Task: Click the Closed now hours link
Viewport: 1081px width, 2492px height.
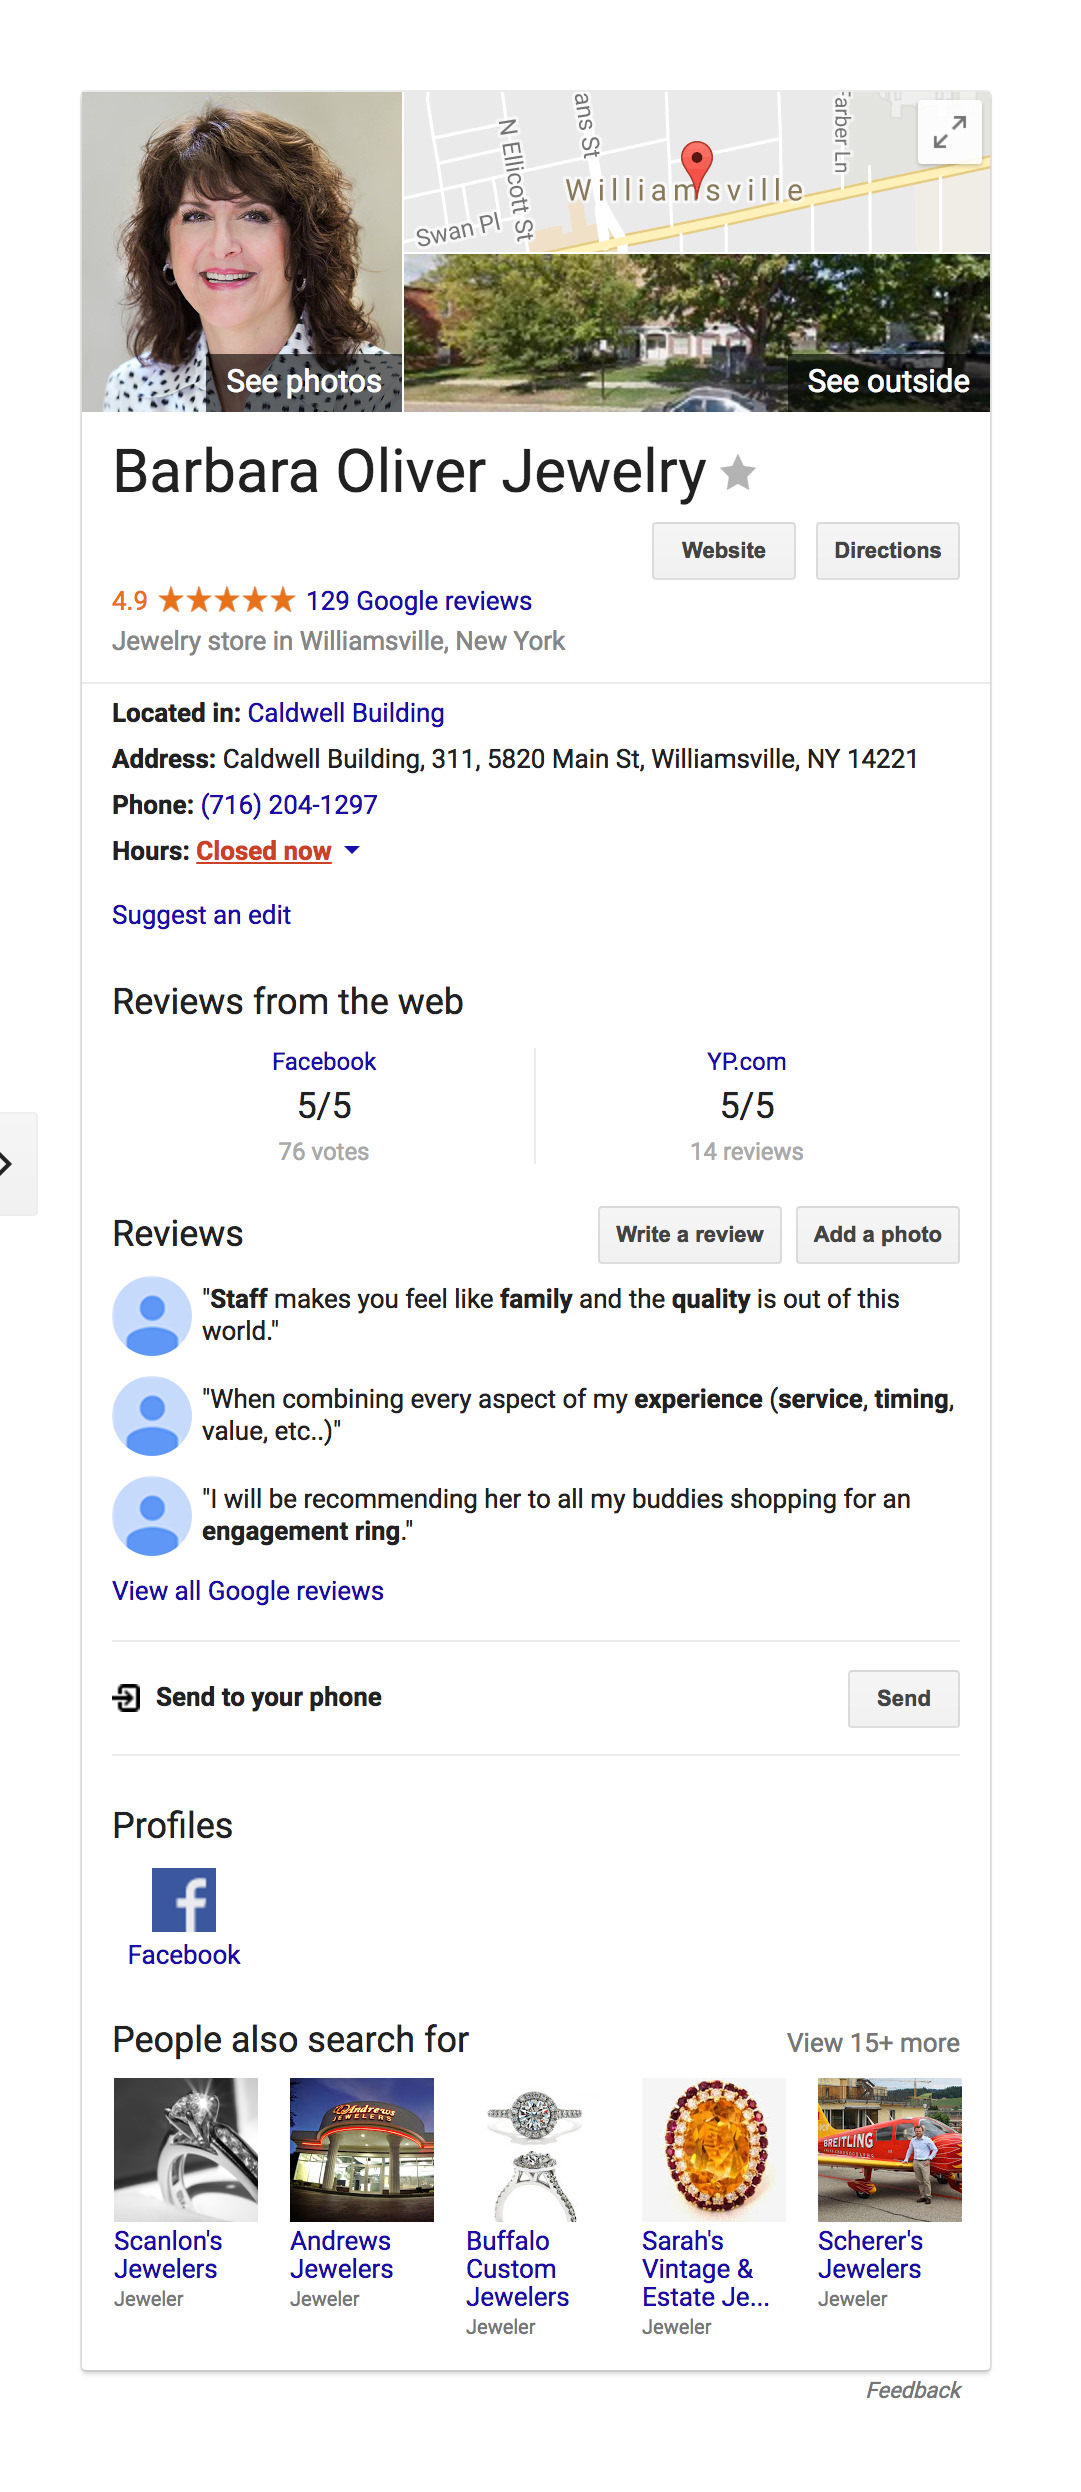Action: 264,851
